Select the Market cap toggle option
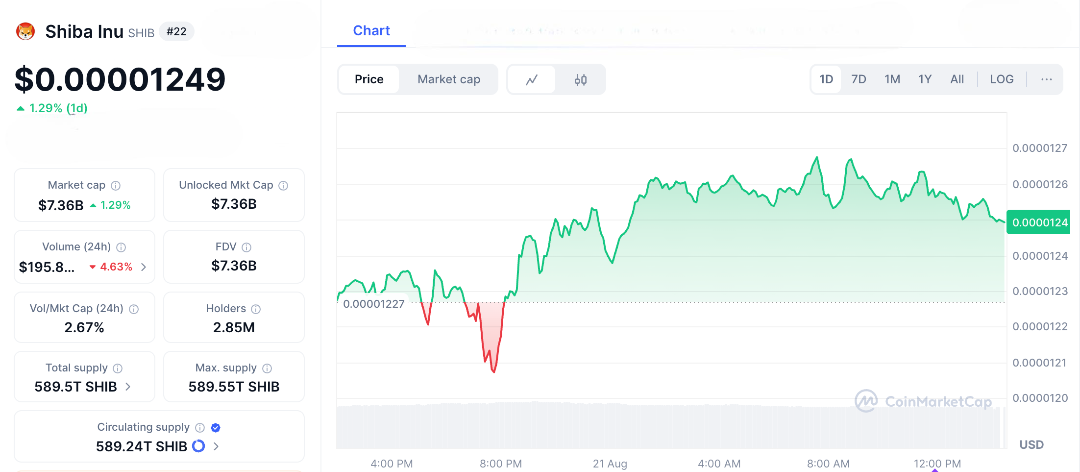Screen dimensions: 1080x472 449,80
